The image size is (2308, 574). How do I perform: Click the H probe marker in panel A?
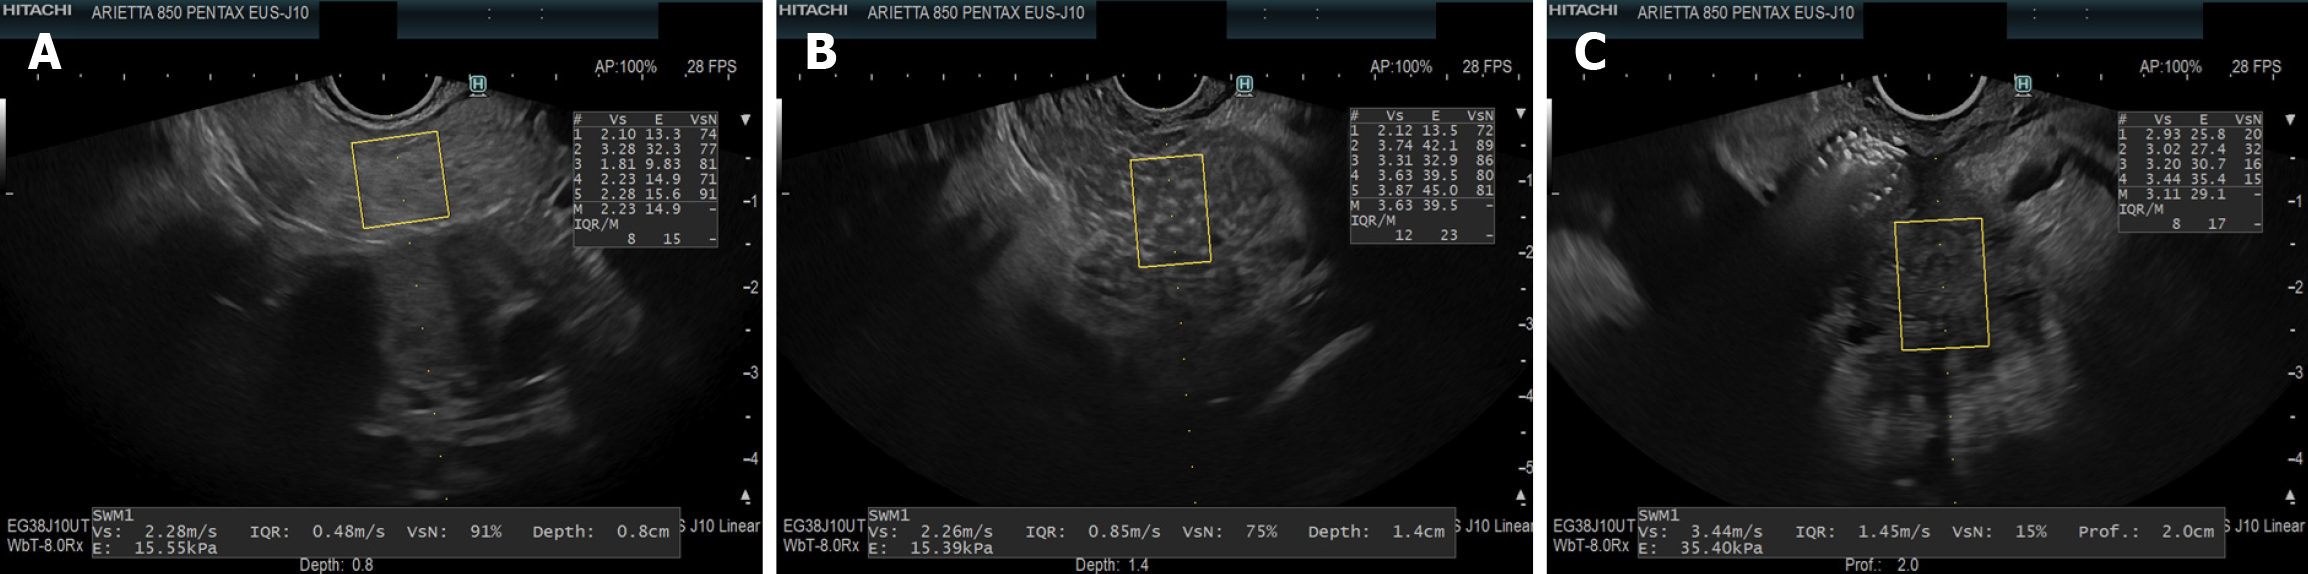pyautogui.click(x=478, y=85)
